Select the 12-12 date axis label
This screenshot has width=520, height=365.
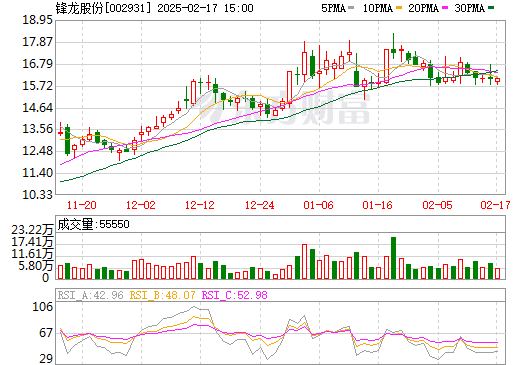200,205
